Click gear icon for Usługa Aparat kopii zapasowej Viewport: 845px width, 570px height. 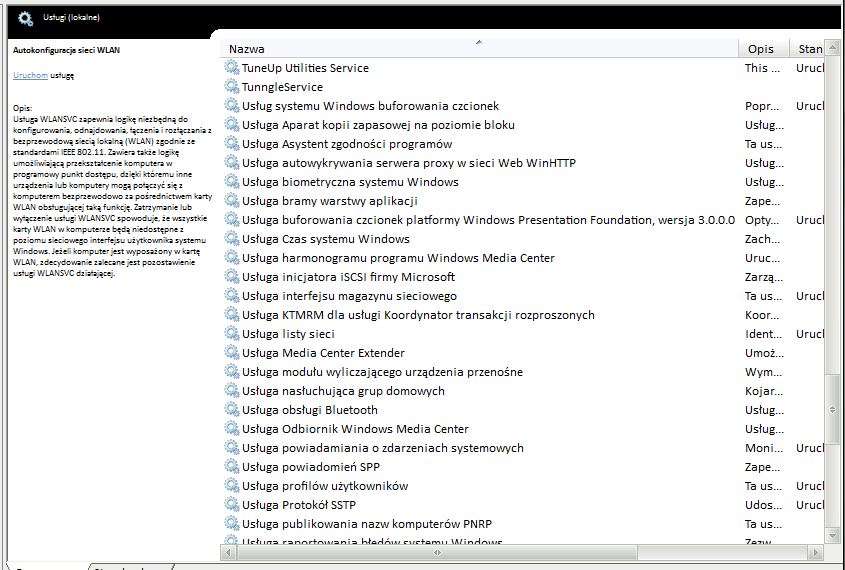(232, 124)
